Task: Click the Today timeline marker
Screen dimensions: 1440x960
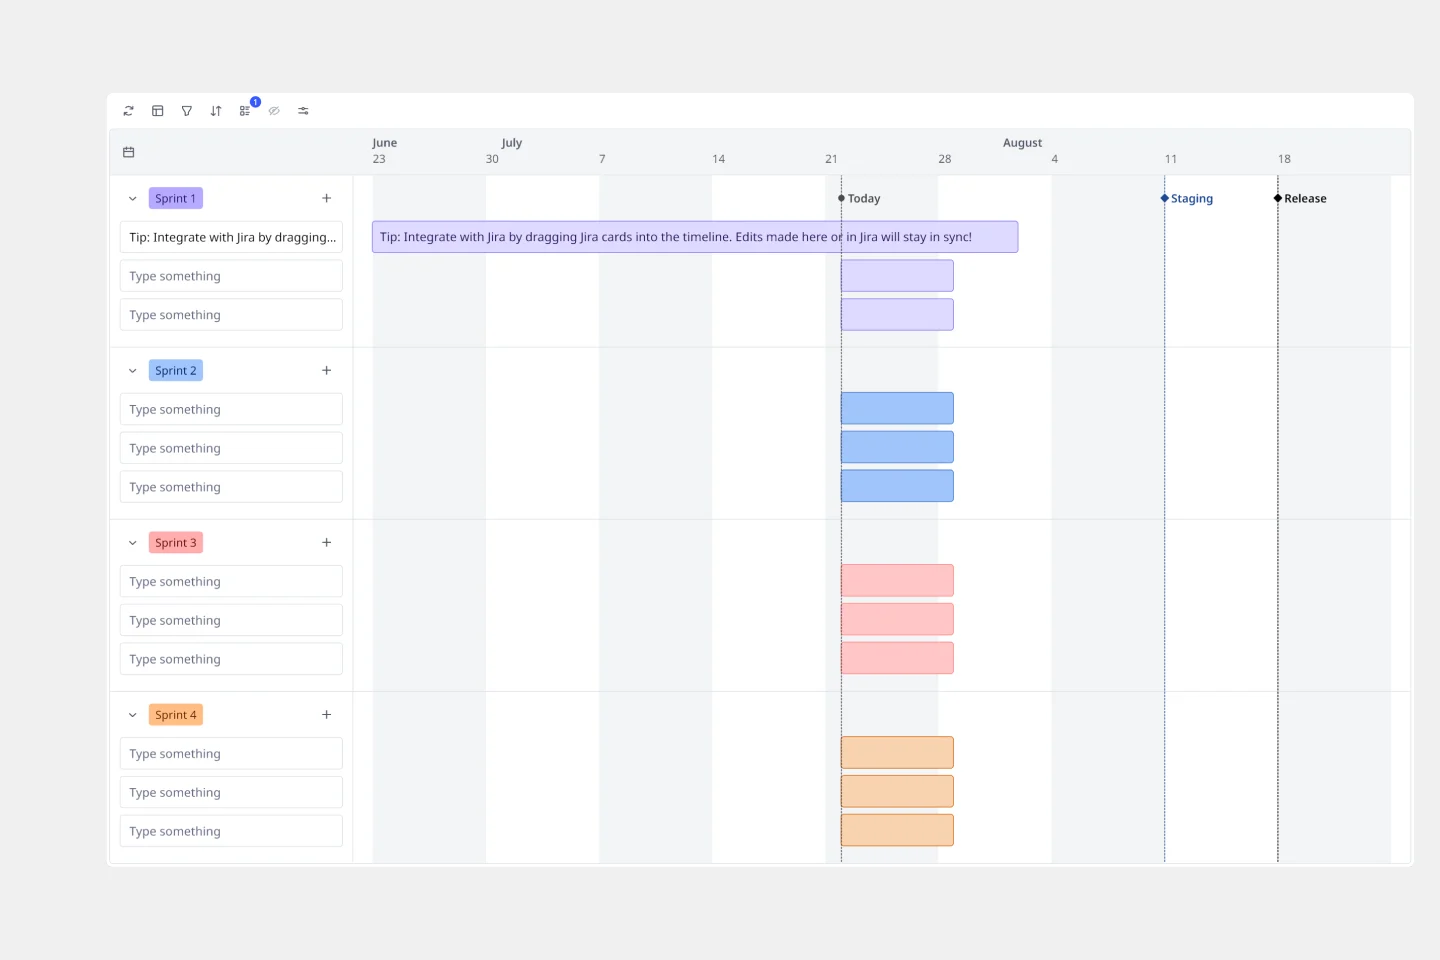Action: point(860,199)
